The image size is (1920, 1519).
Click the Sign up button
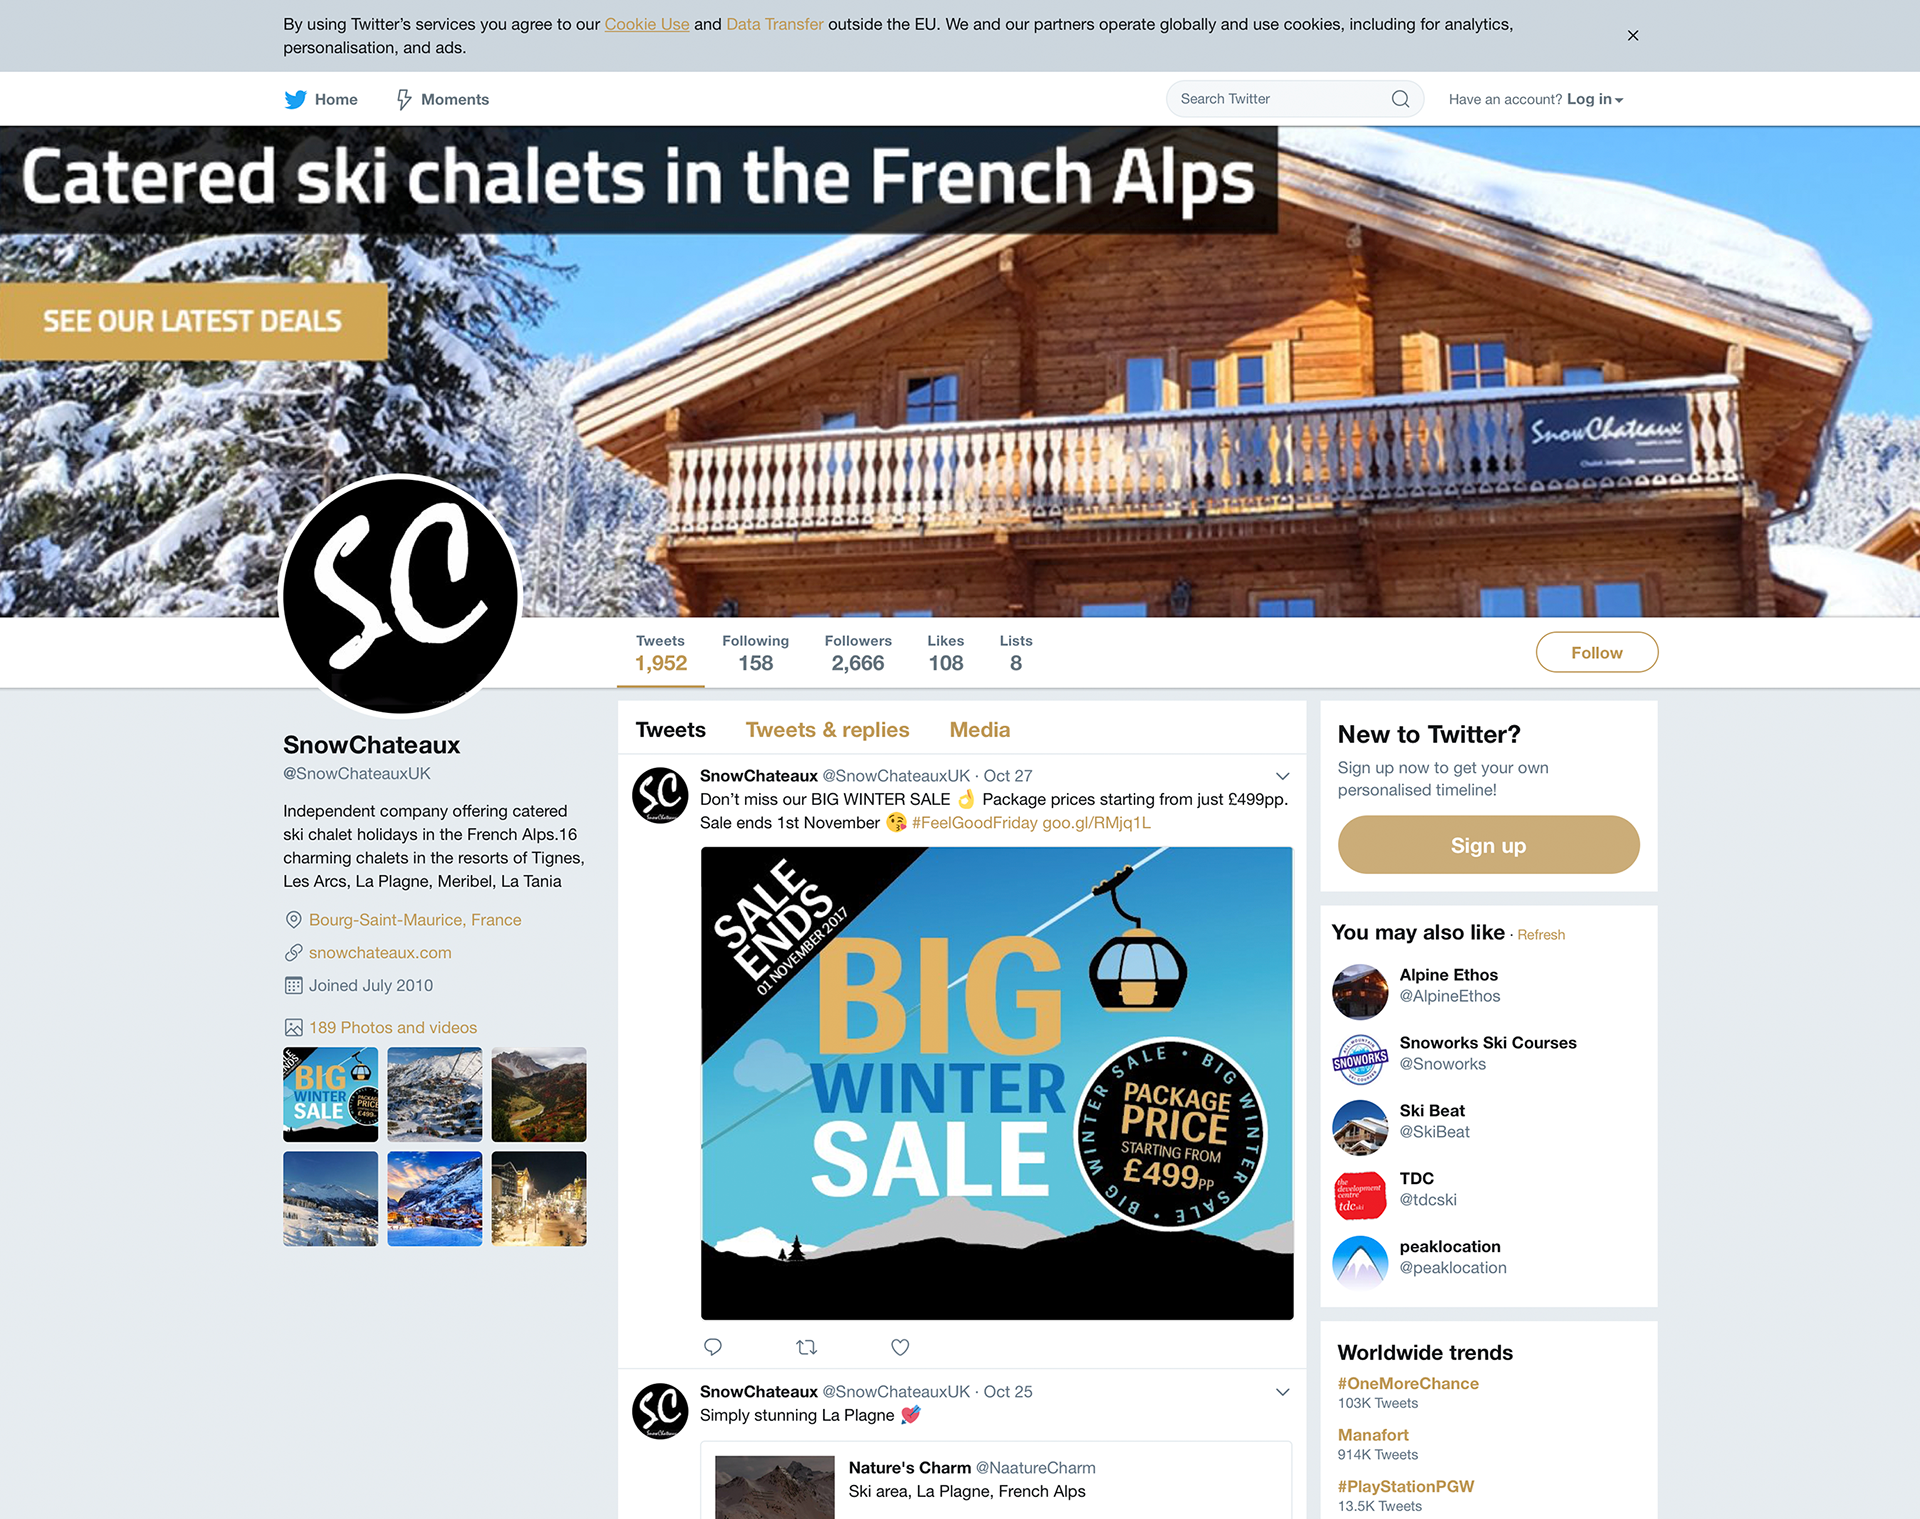point(1488,845)
